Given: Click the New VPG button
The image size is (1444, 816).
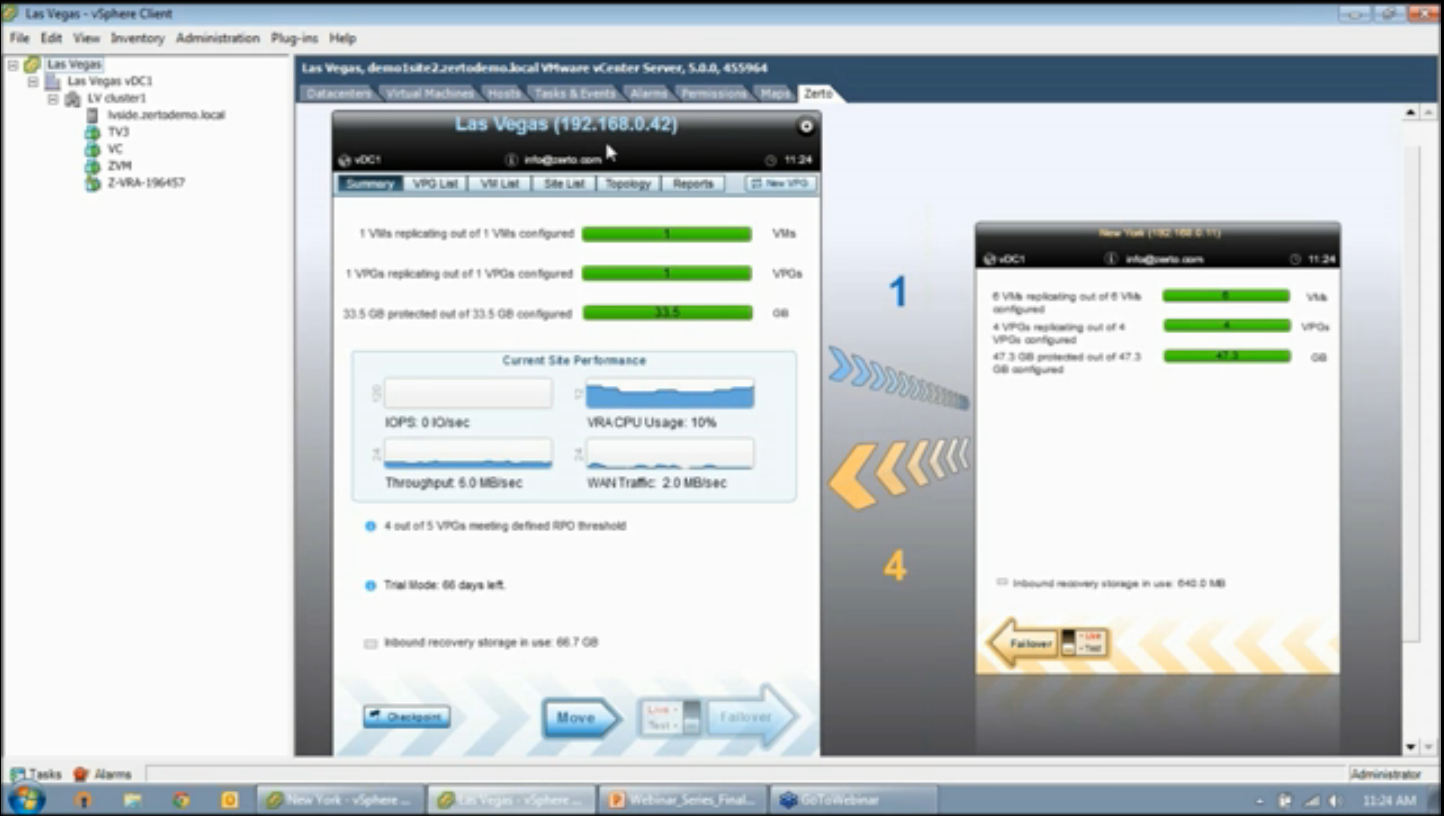Looking at the screenshot, I should [x=780, y=184].
